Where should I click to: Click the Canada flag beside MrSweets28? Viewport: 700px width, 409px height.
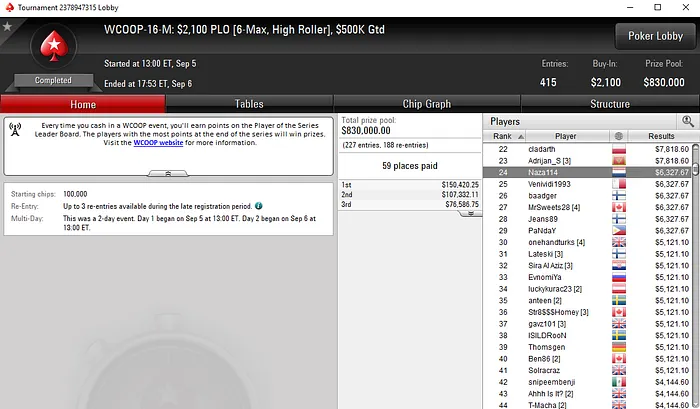pyautogui.click(x=618, y=207)
